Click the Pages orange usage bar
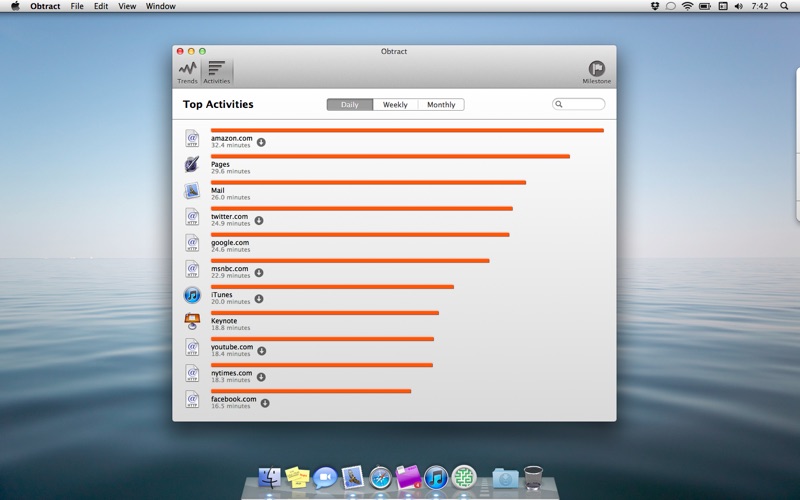The image size is (800, 500). pyautogui.click(x=390, y=157)
